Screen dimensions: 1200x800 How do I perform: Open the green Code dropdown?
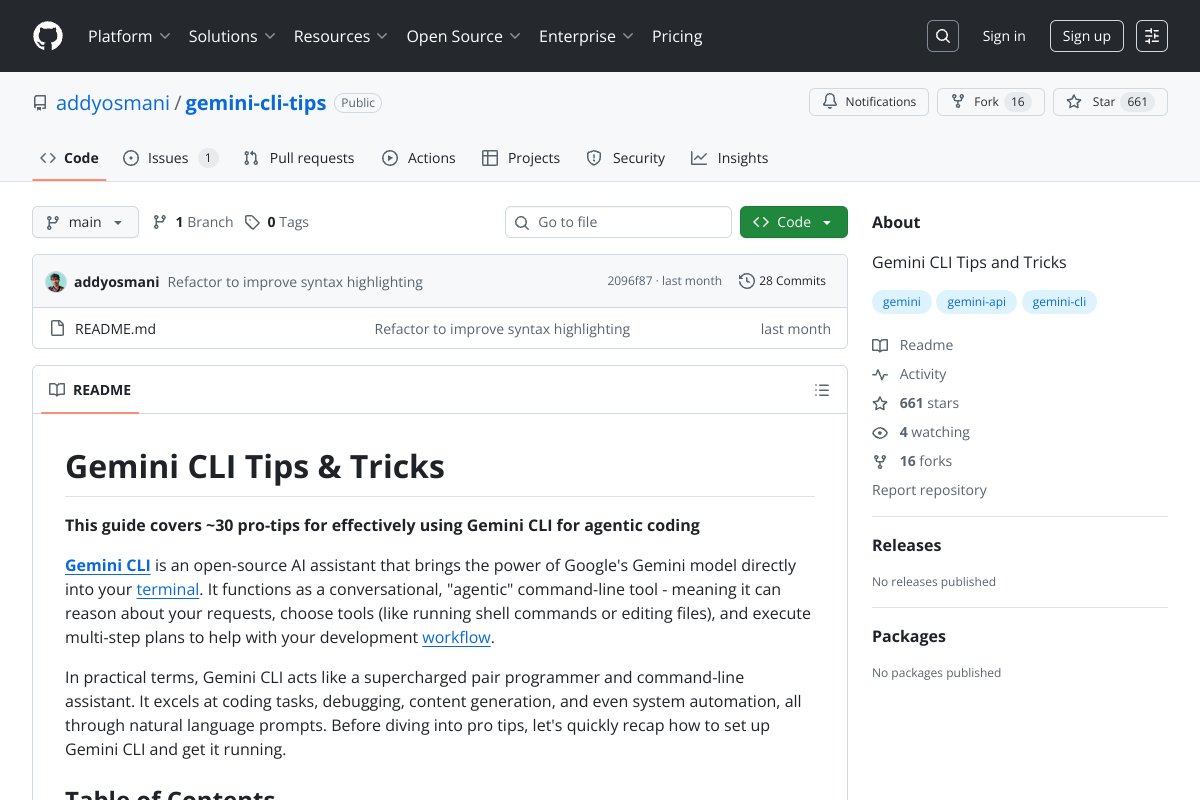pos(794,222)
